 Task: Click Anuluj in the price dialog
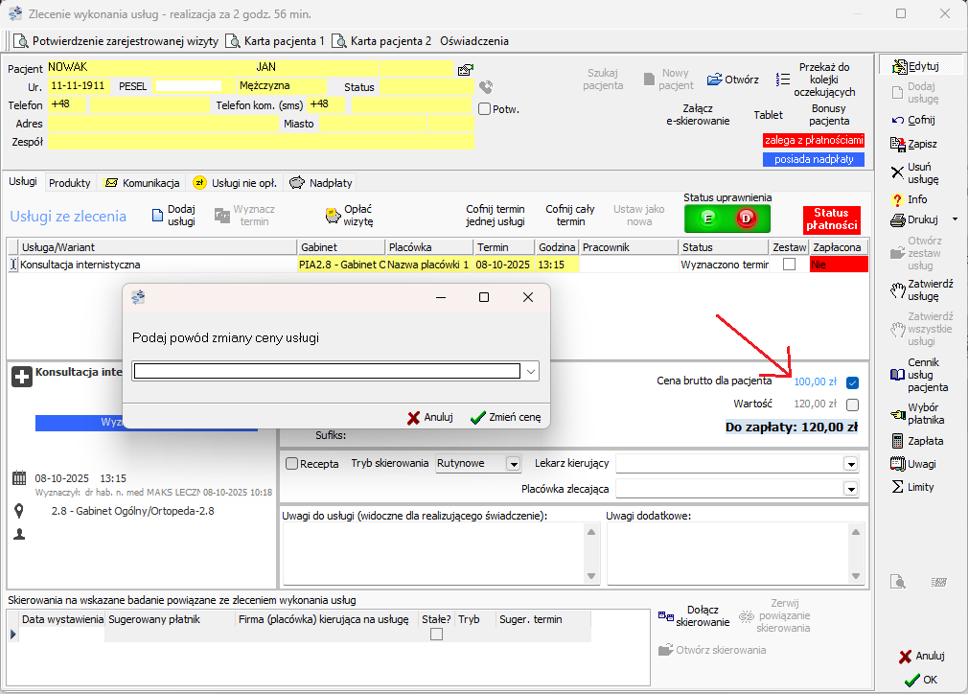[x=430, y=417]
